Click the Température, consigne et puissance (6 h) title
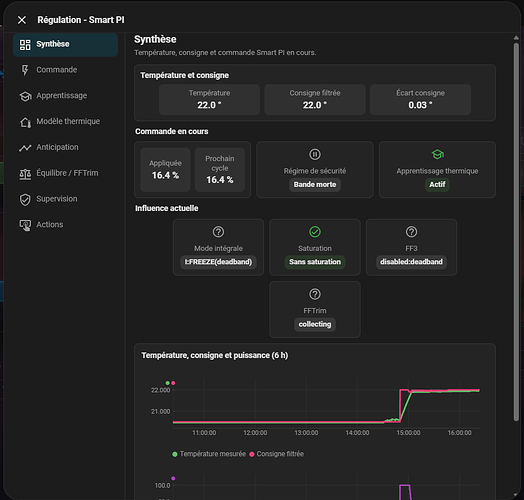 (215, 355)
